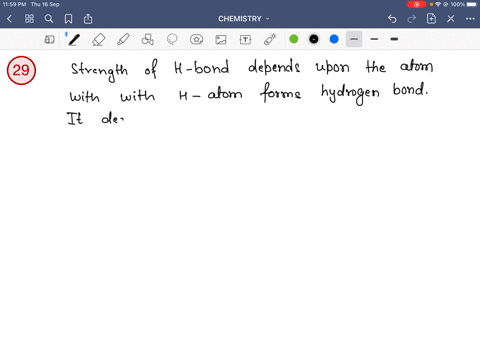Open the Elements sticker tool
This screenshot has height=360, width=480.
tap(196, 40)
